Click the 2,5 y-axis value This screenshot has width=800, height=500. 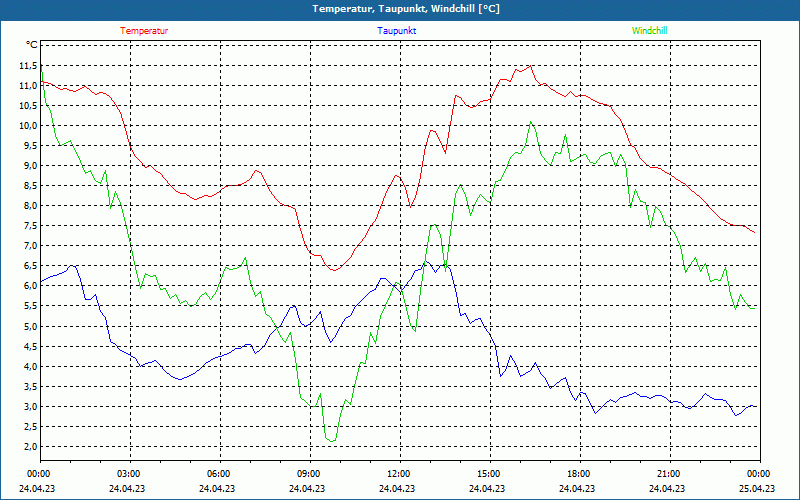coord(31,427)
